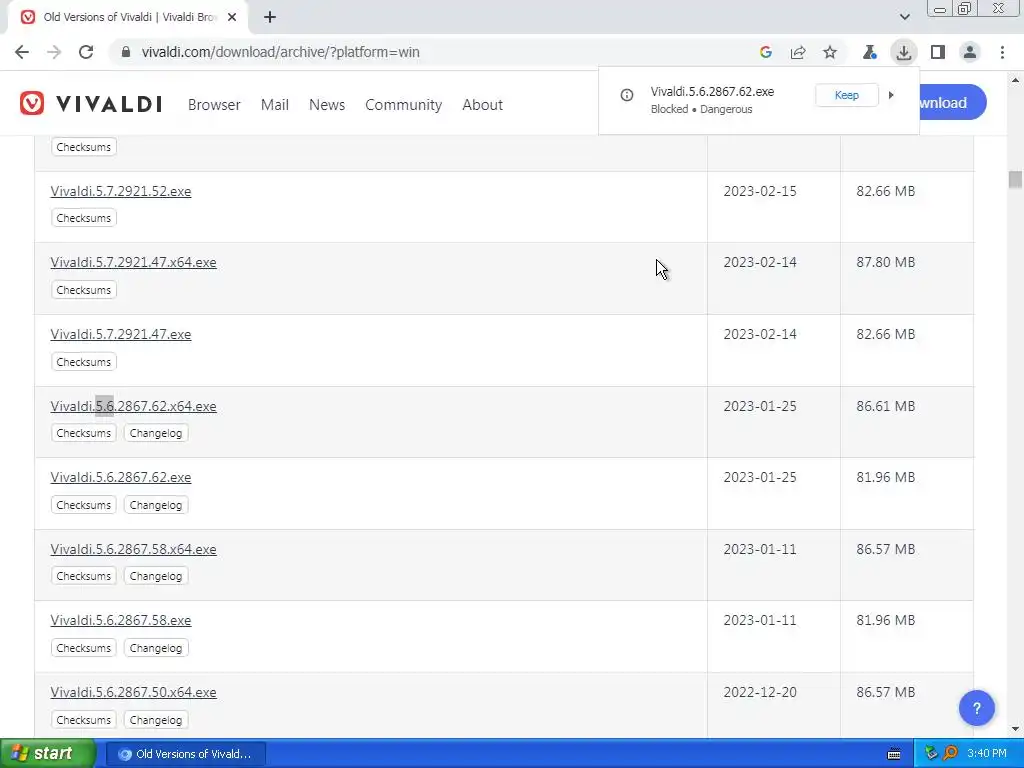The height and width of the screenshot is (768, 1024).
Task: Open Checksums for Vivaldi.5.6.2867.58.exe
Action: (x=84, y=648)
